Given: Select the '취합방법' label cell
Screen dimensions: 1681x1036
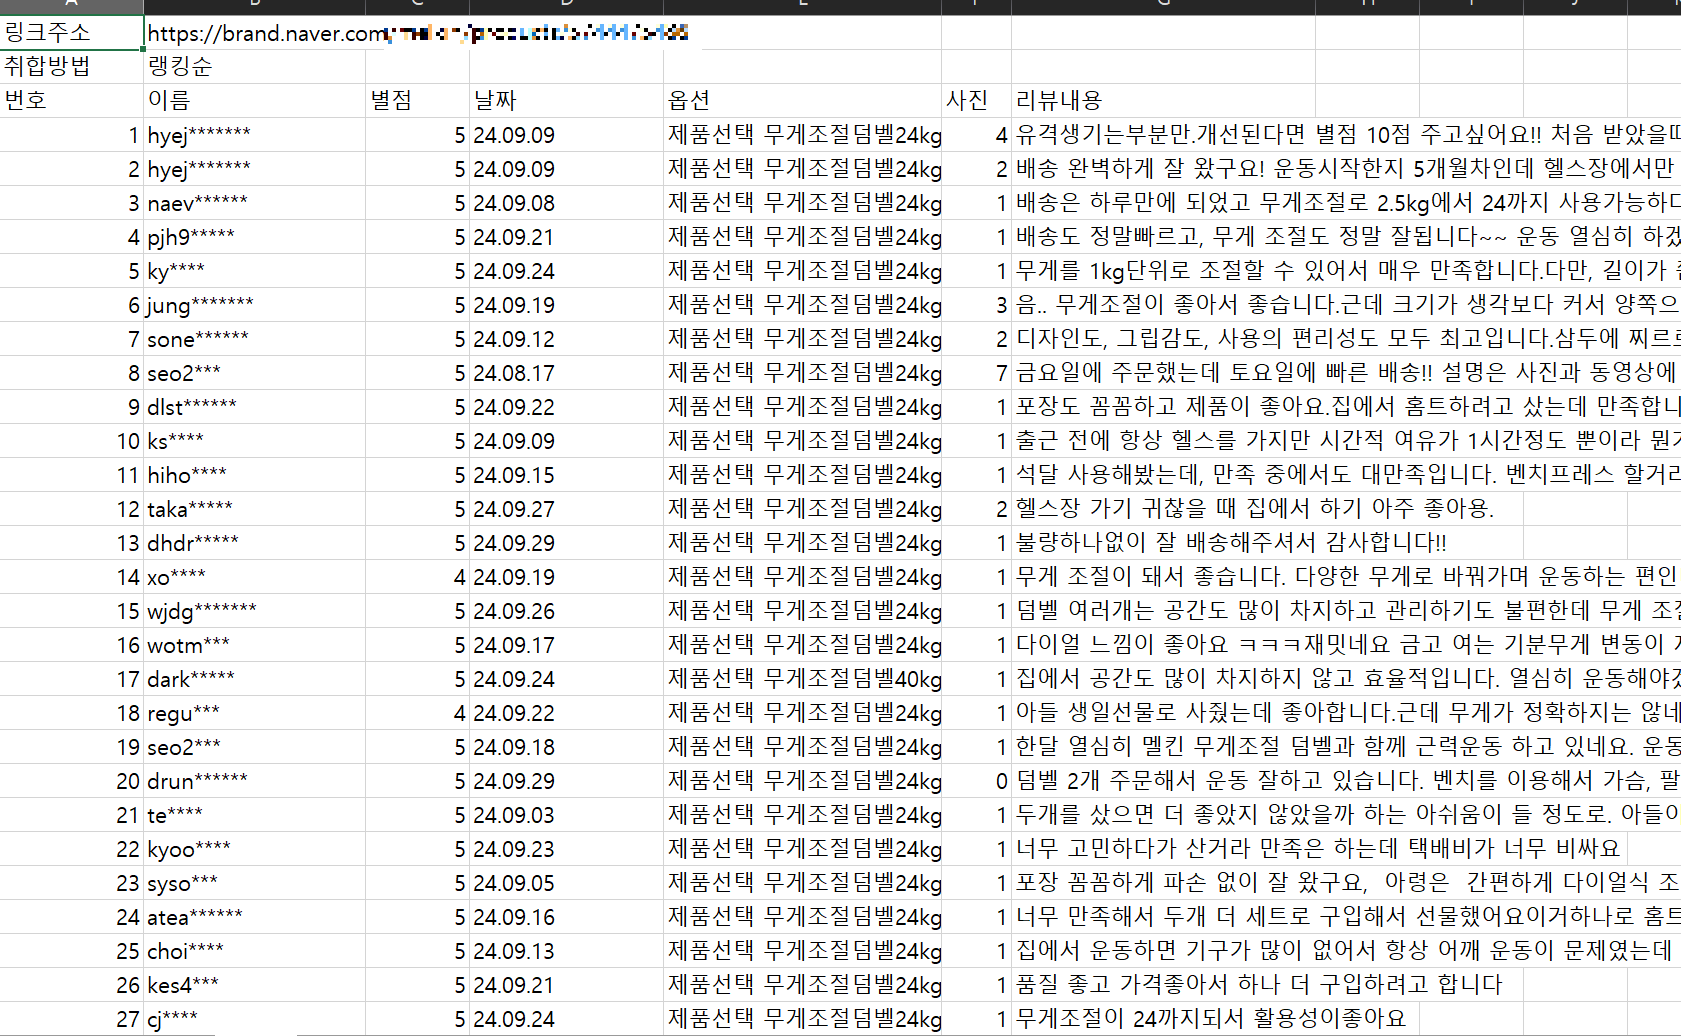Looking at the screenshot, I should click(72, 67).
